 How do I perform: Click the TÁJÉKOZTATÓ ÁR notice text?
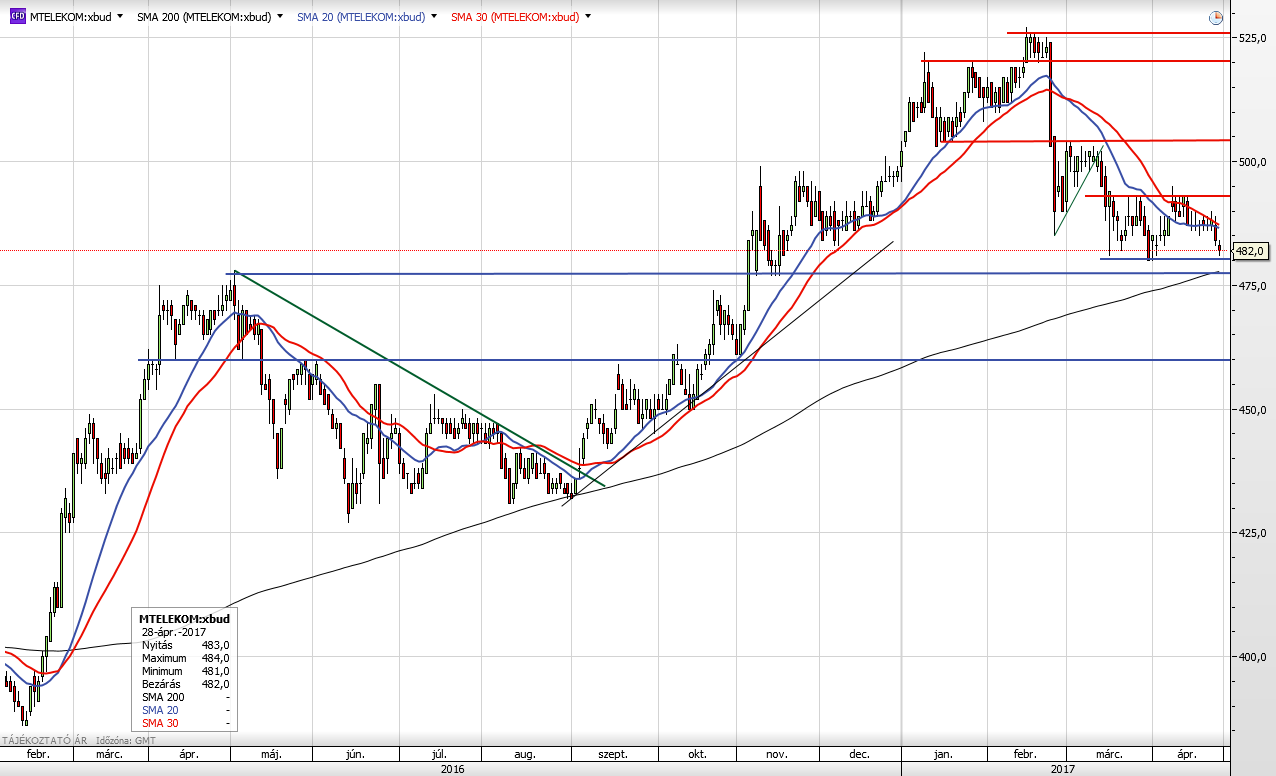tap(45, 740)
